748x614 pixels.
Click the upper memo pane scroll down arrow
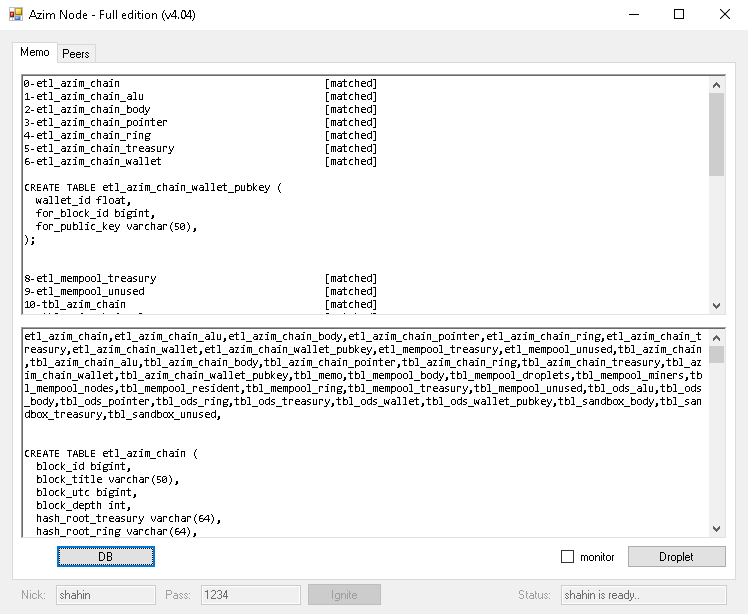716,305
